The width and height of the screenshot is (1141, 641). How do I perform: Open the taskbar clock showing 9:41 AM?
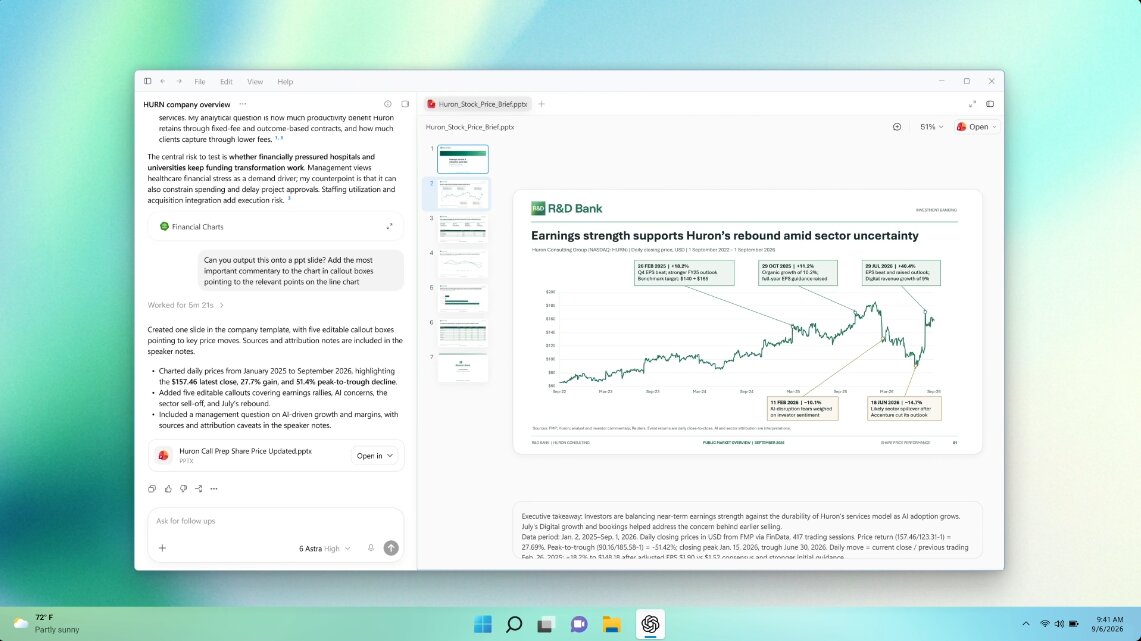1109,624
